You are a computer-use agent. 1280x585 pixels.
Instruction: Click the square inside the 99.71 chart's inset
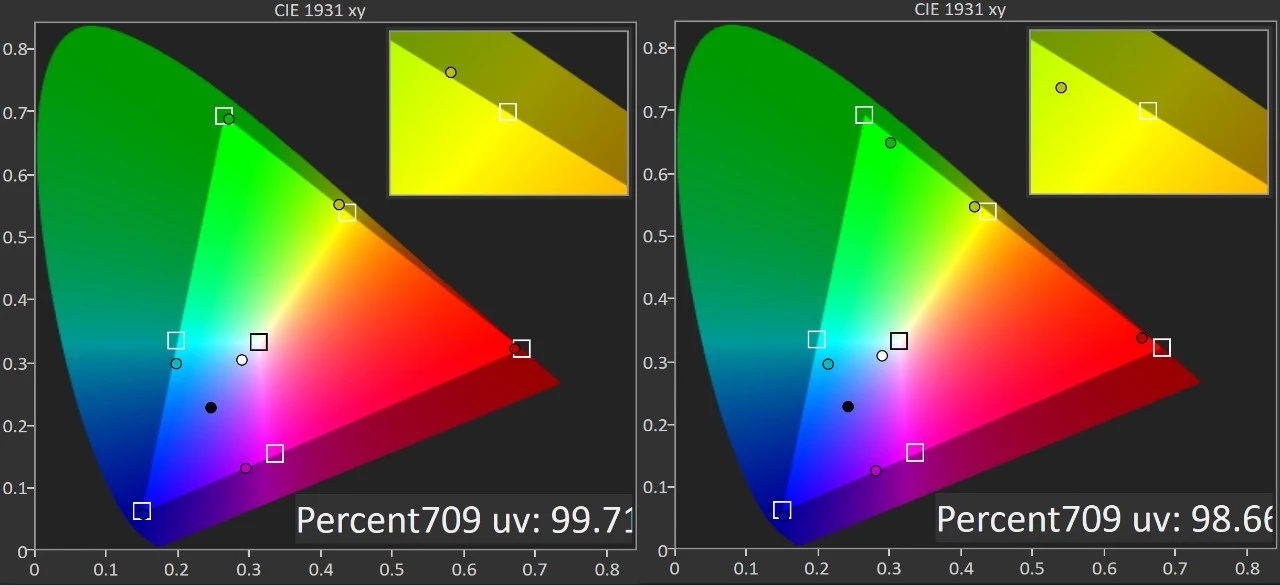tap(508, 112)
